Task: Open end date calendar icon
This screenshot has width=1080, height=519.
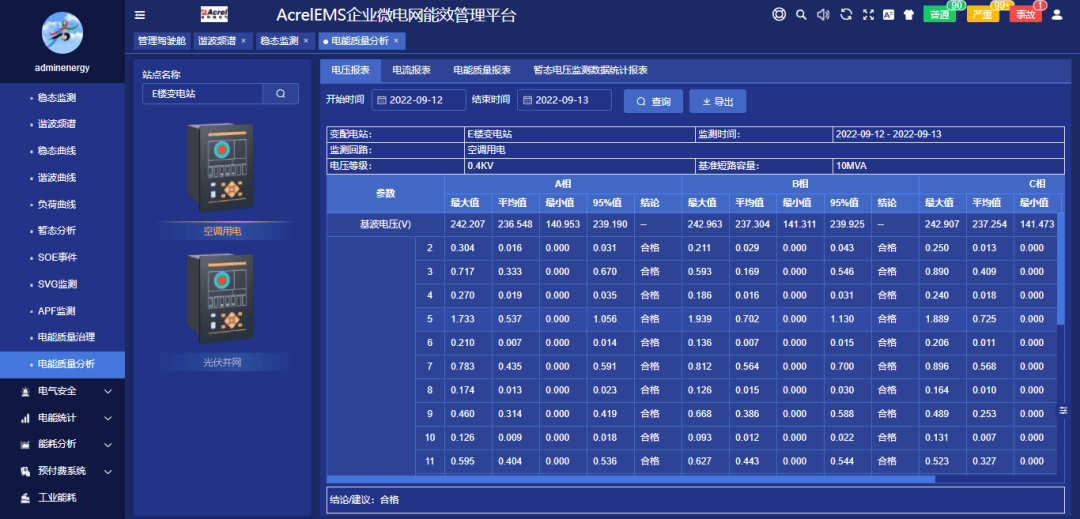Action: click(x=528, y=100)
